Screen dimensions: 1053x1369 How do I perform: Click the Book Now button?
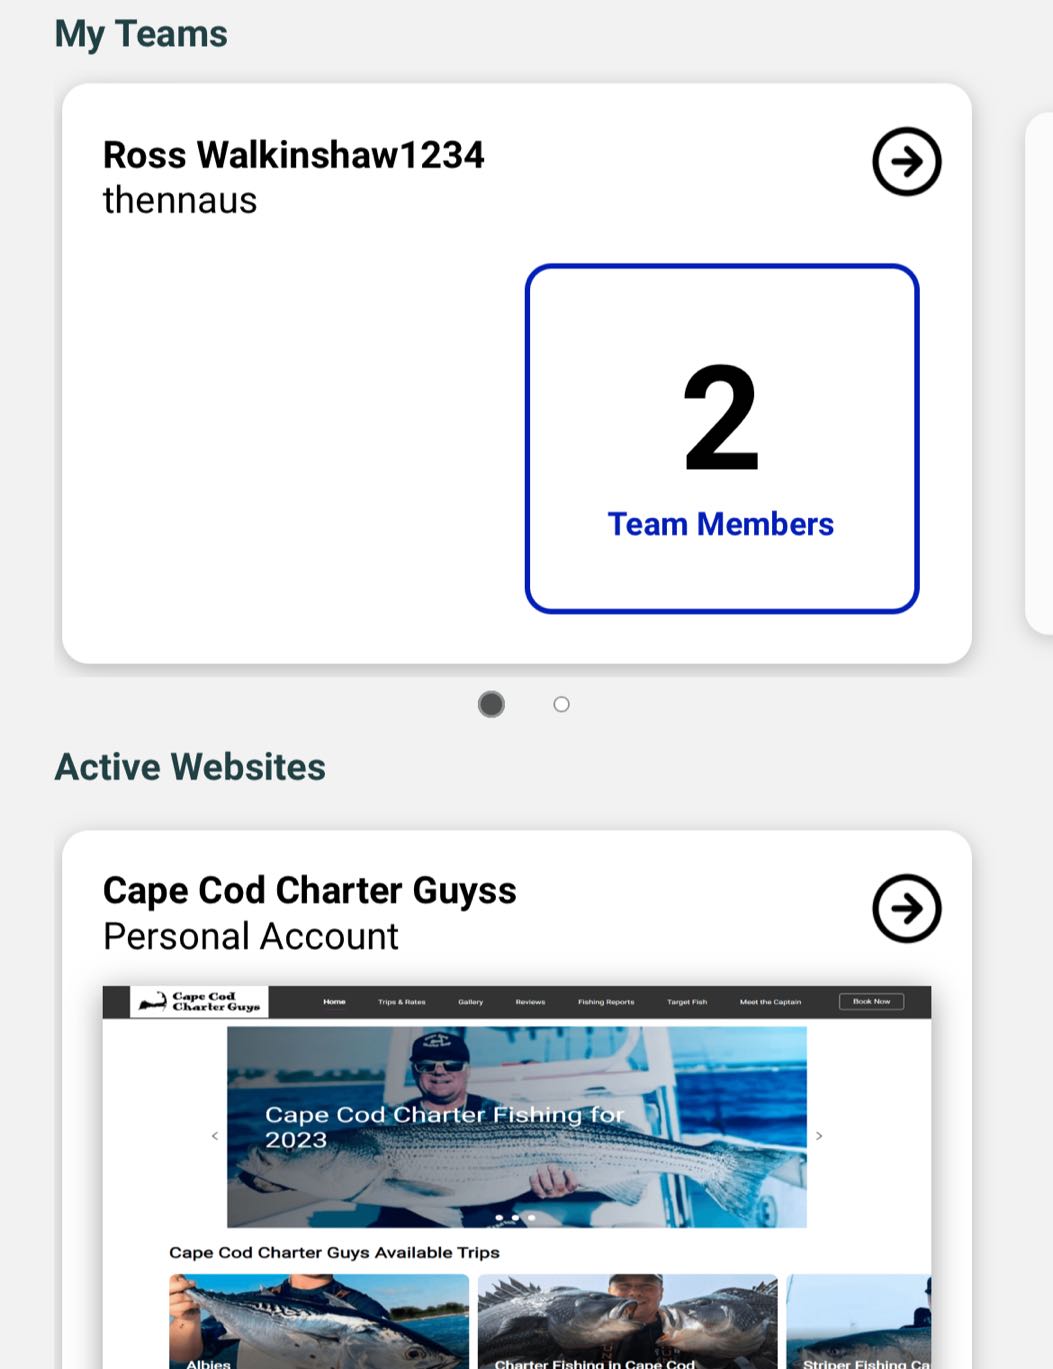[871, 1001]
